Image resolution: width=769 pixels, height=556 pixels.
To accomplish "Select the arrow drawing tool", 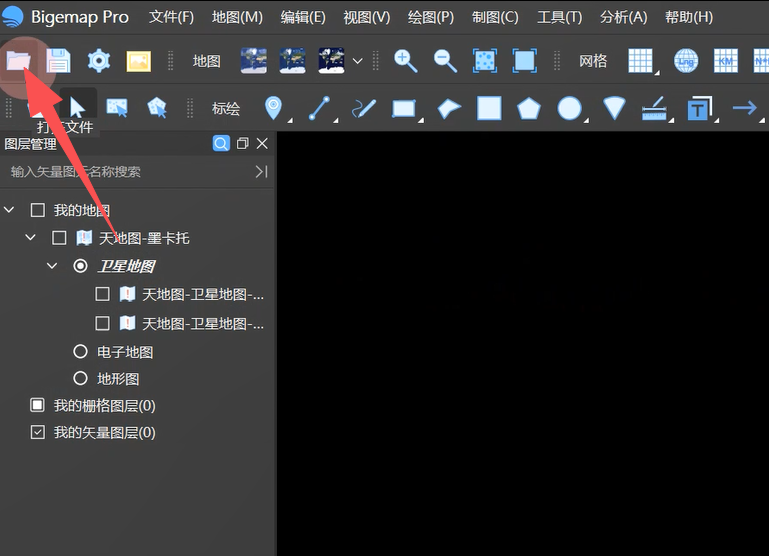I will tap(744, 107).
